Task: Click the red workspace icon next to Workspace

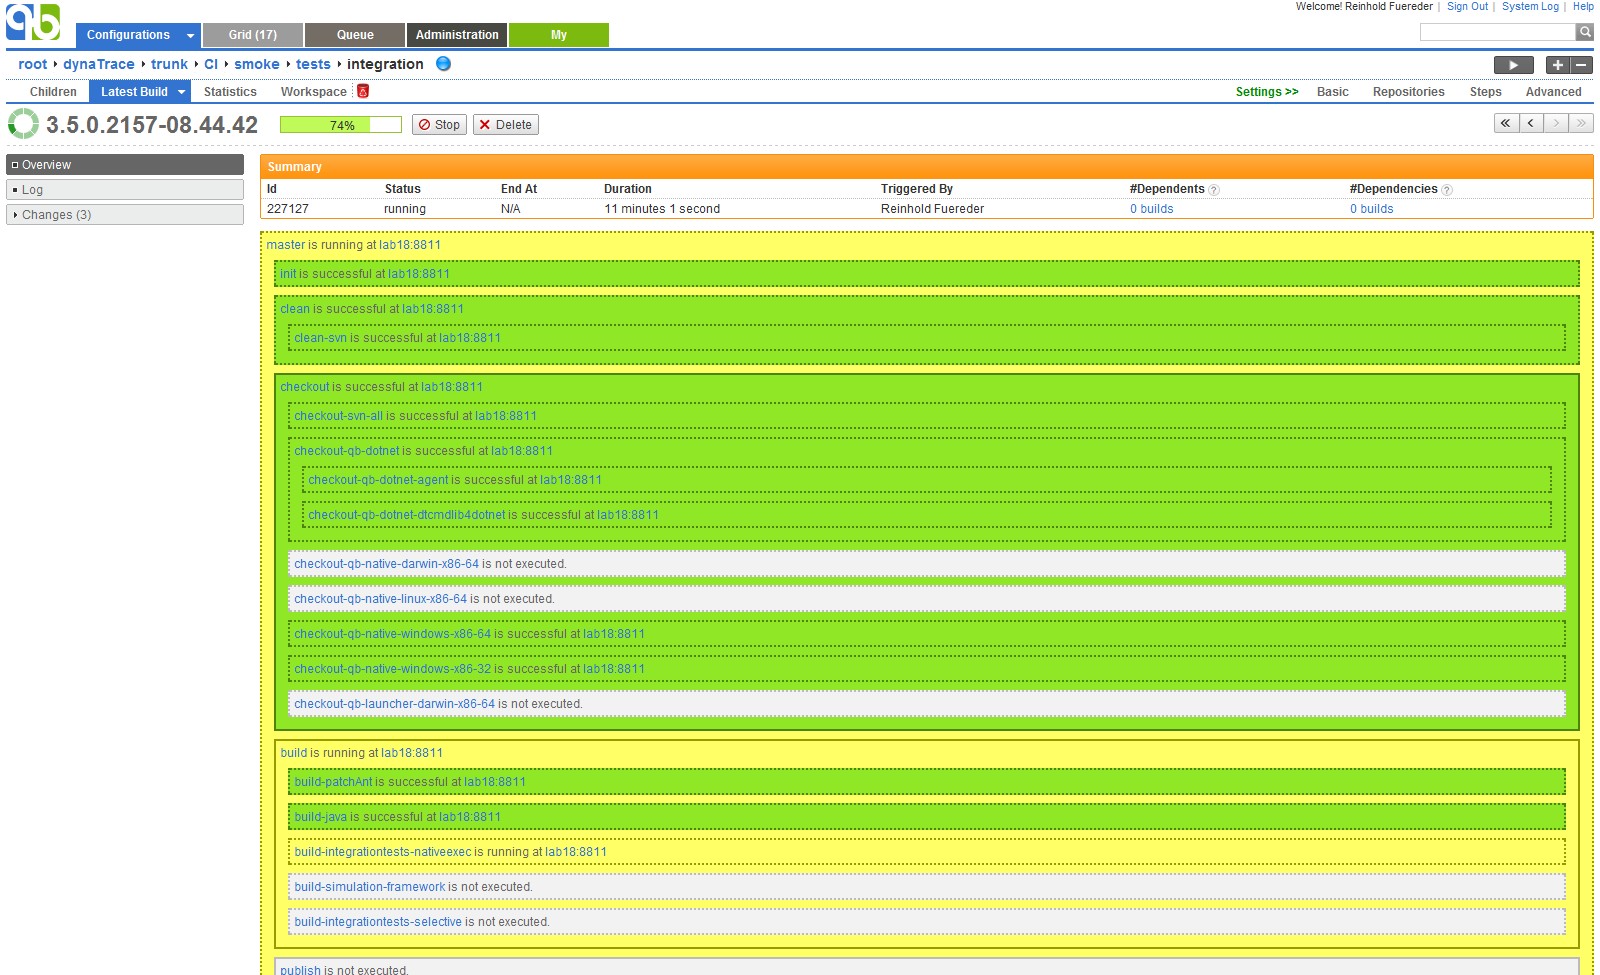Action: 363,91
